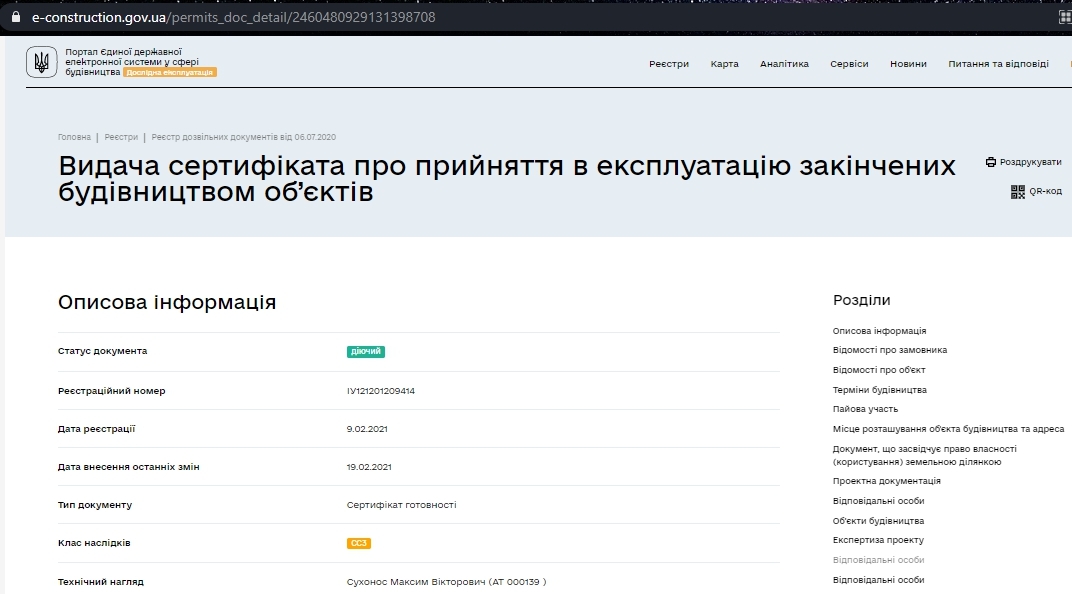The width and height of the screenshot is (1072, 594).
Task: Click the Описова інформація heading
Action: [x=167, y=302]
